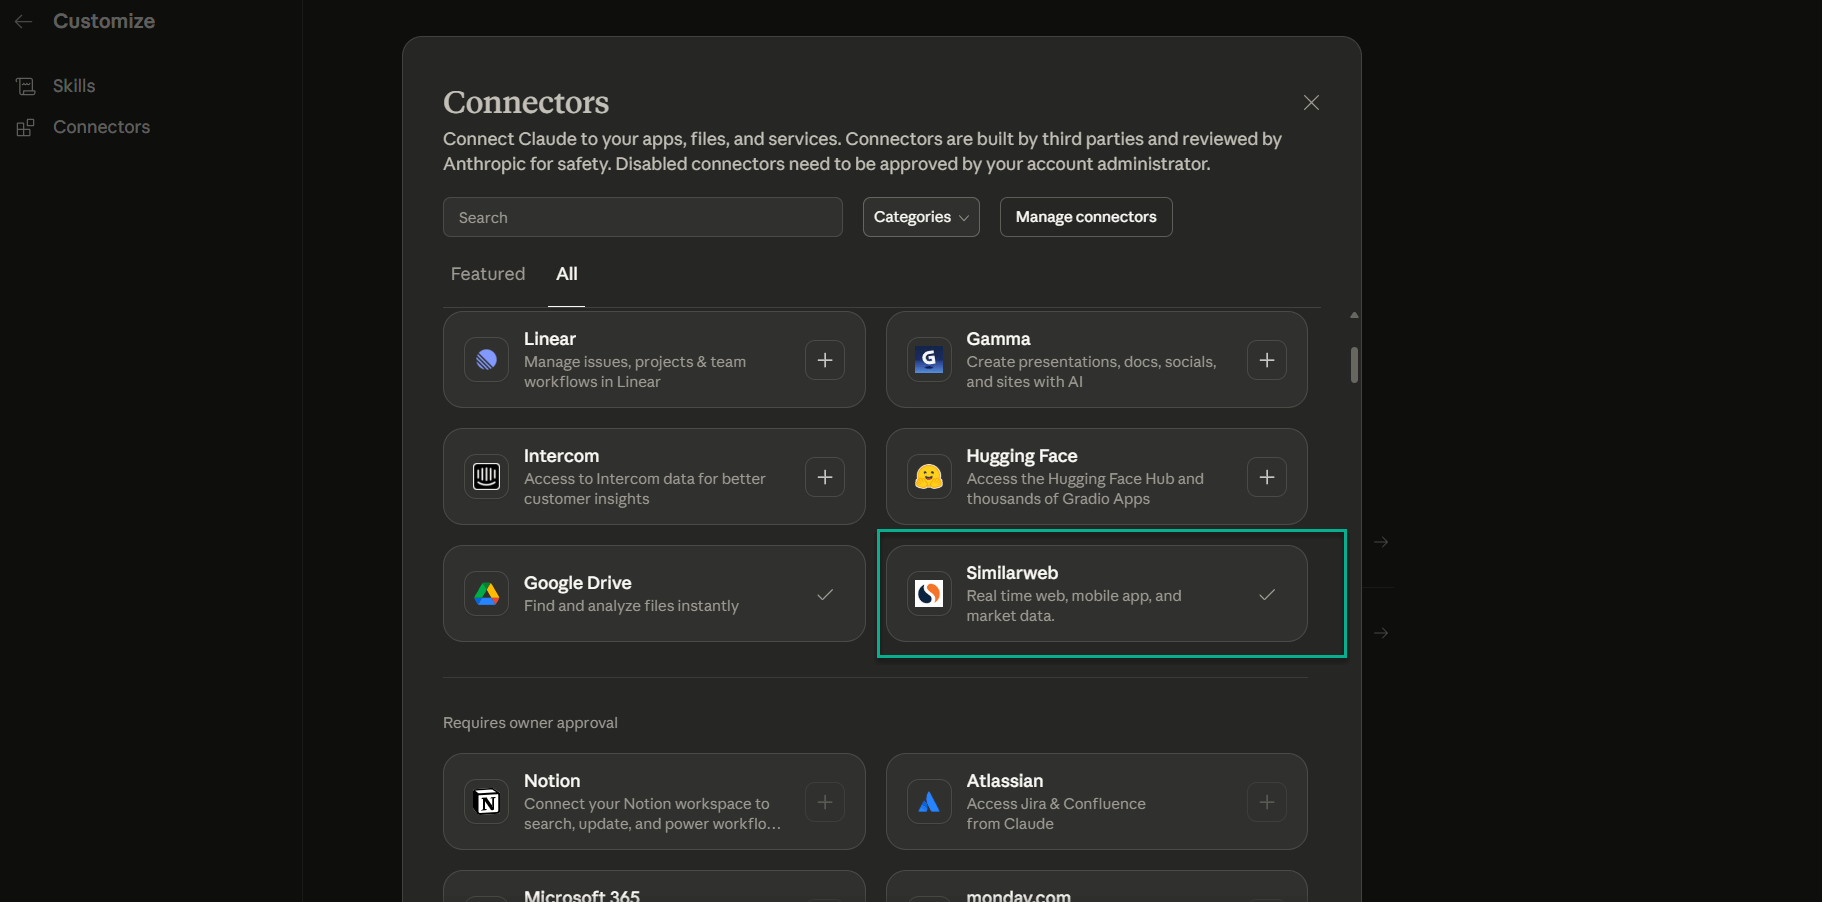Click the Hugging Face emoji logo icon
The height and width of the screenshot is (902, 1822).
[929, 477]
